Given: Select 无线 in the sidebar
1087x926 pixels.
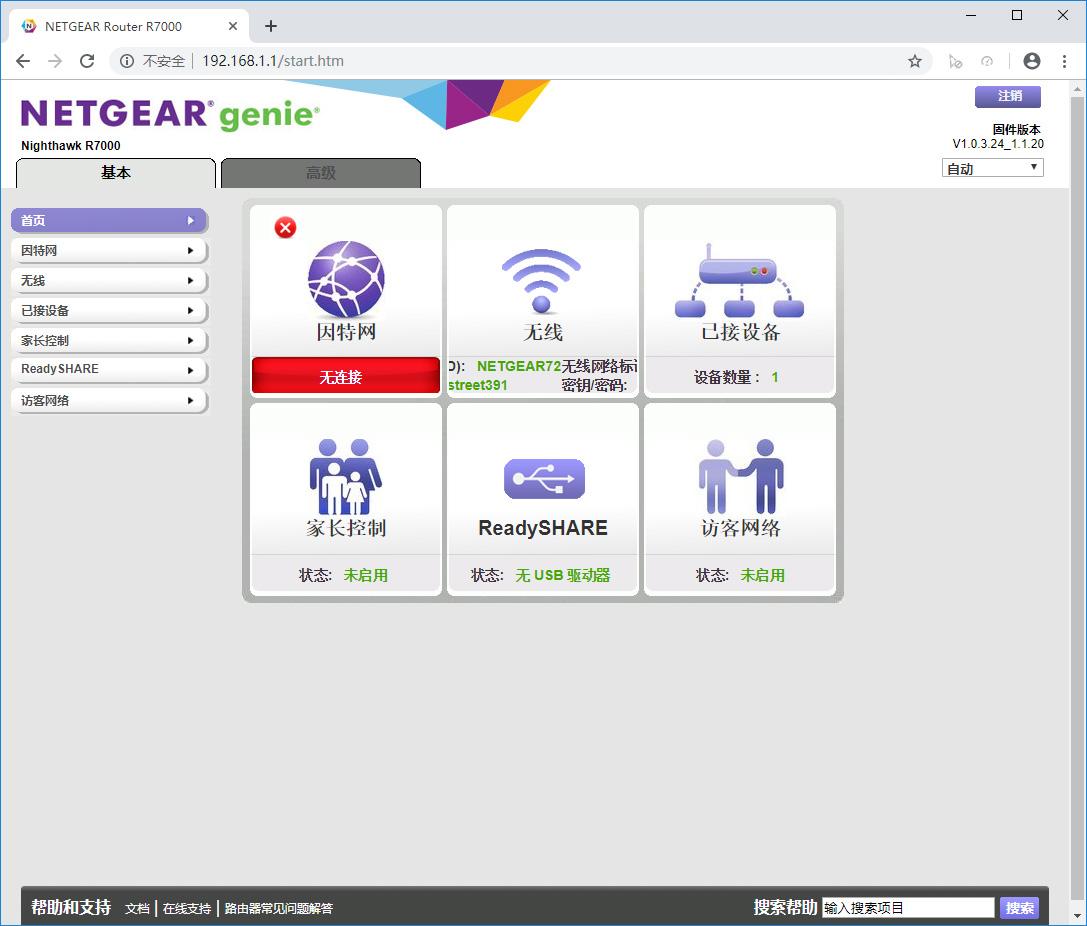Looking at the screenshot, I should coord(110,280).
